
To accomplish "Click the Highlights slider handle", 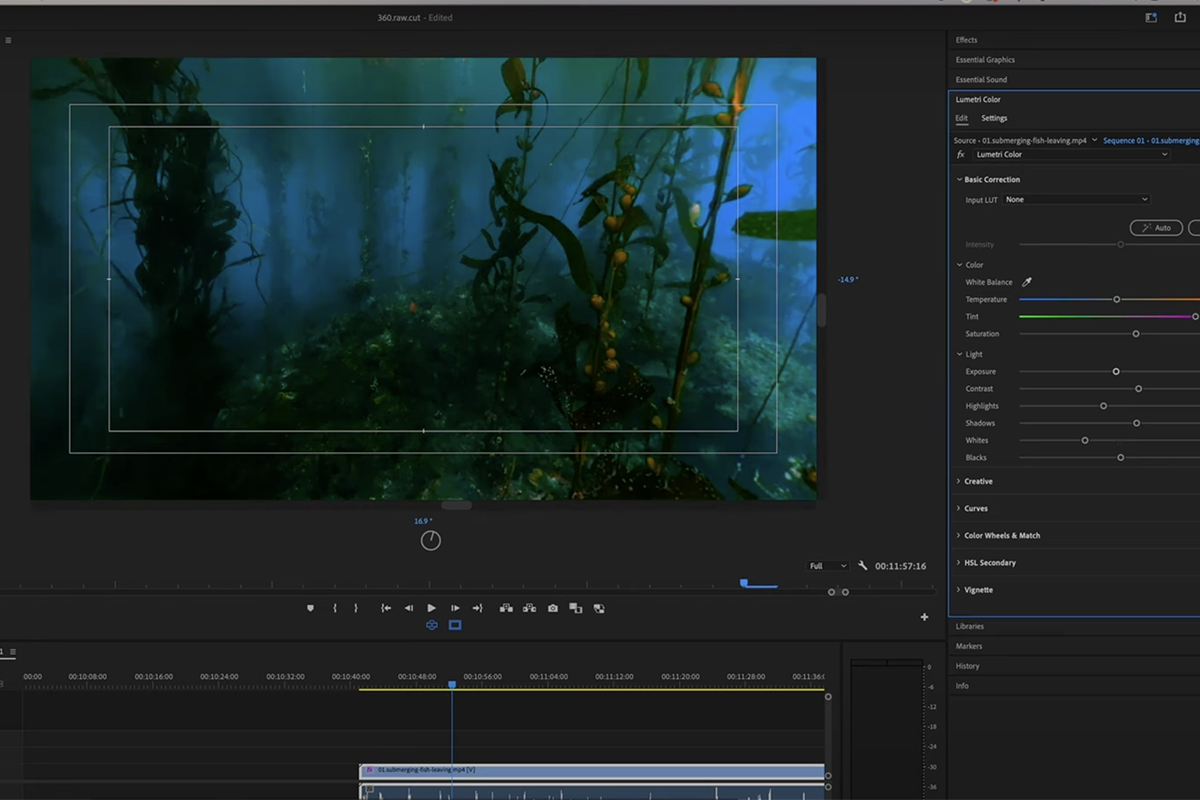I will tap(1104, 406).
